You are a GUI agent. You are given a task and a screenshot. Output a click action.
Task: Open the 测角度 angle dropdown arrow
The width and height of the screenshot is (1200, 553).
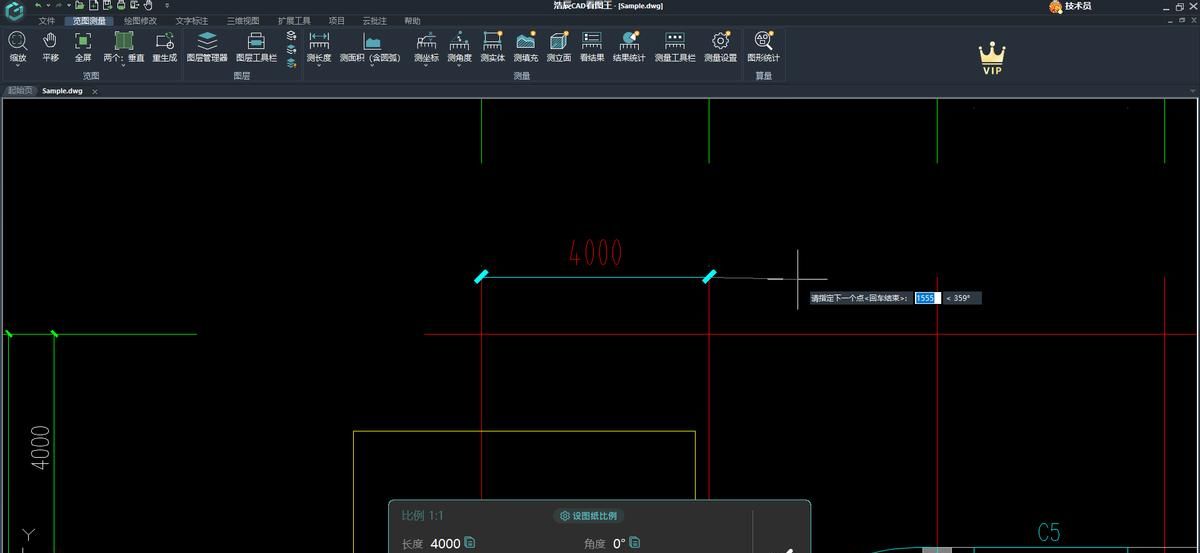click(x=459, y=66)
